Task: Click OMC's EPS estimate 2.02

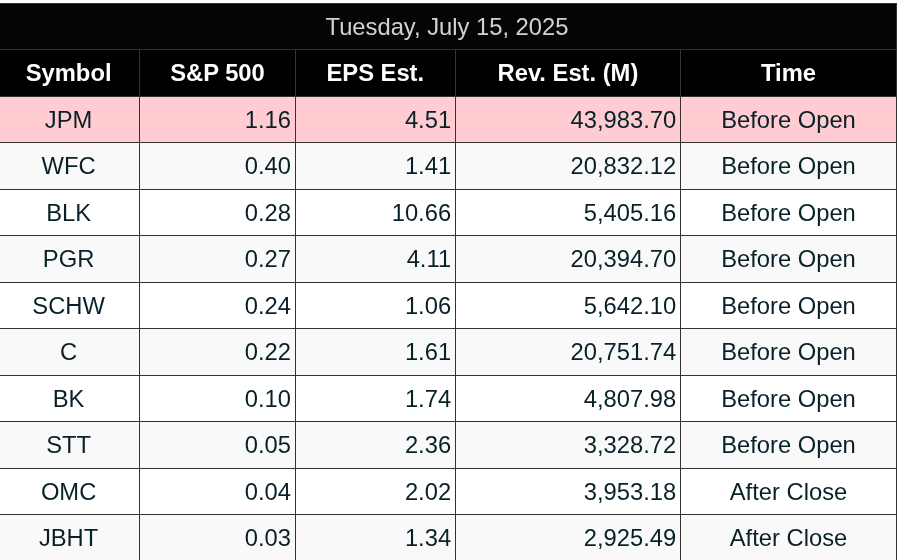Action: (x=428, y=491)
